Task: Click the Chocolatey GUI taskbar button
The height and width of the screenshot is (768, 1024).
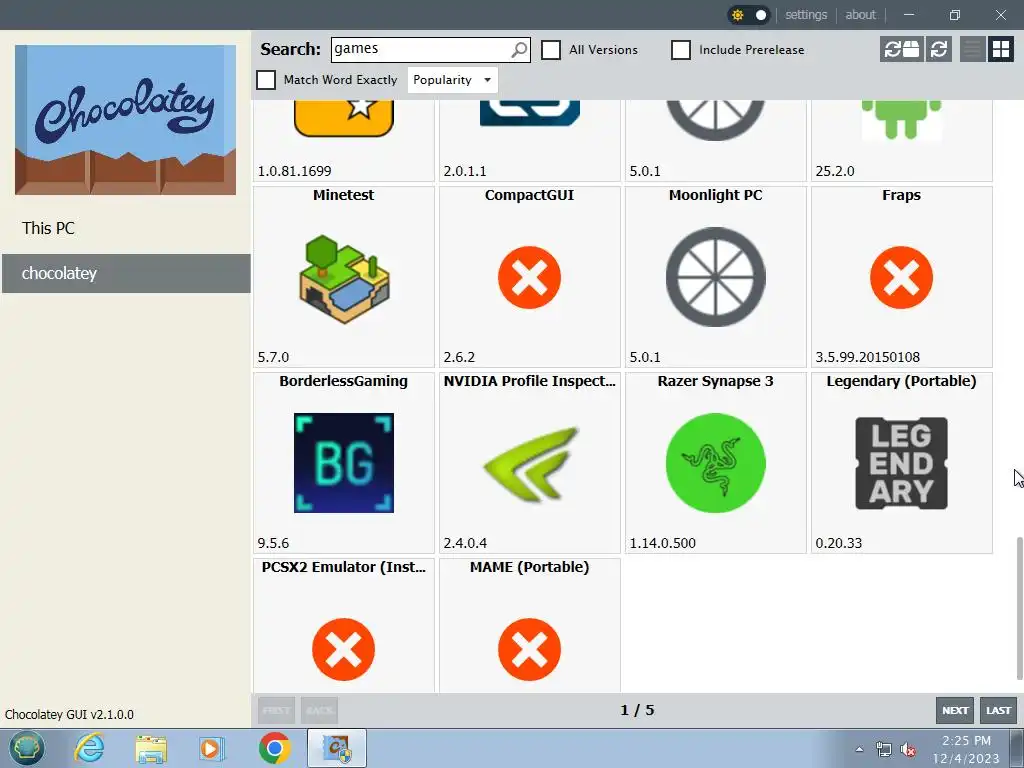Action: point(337,748)
